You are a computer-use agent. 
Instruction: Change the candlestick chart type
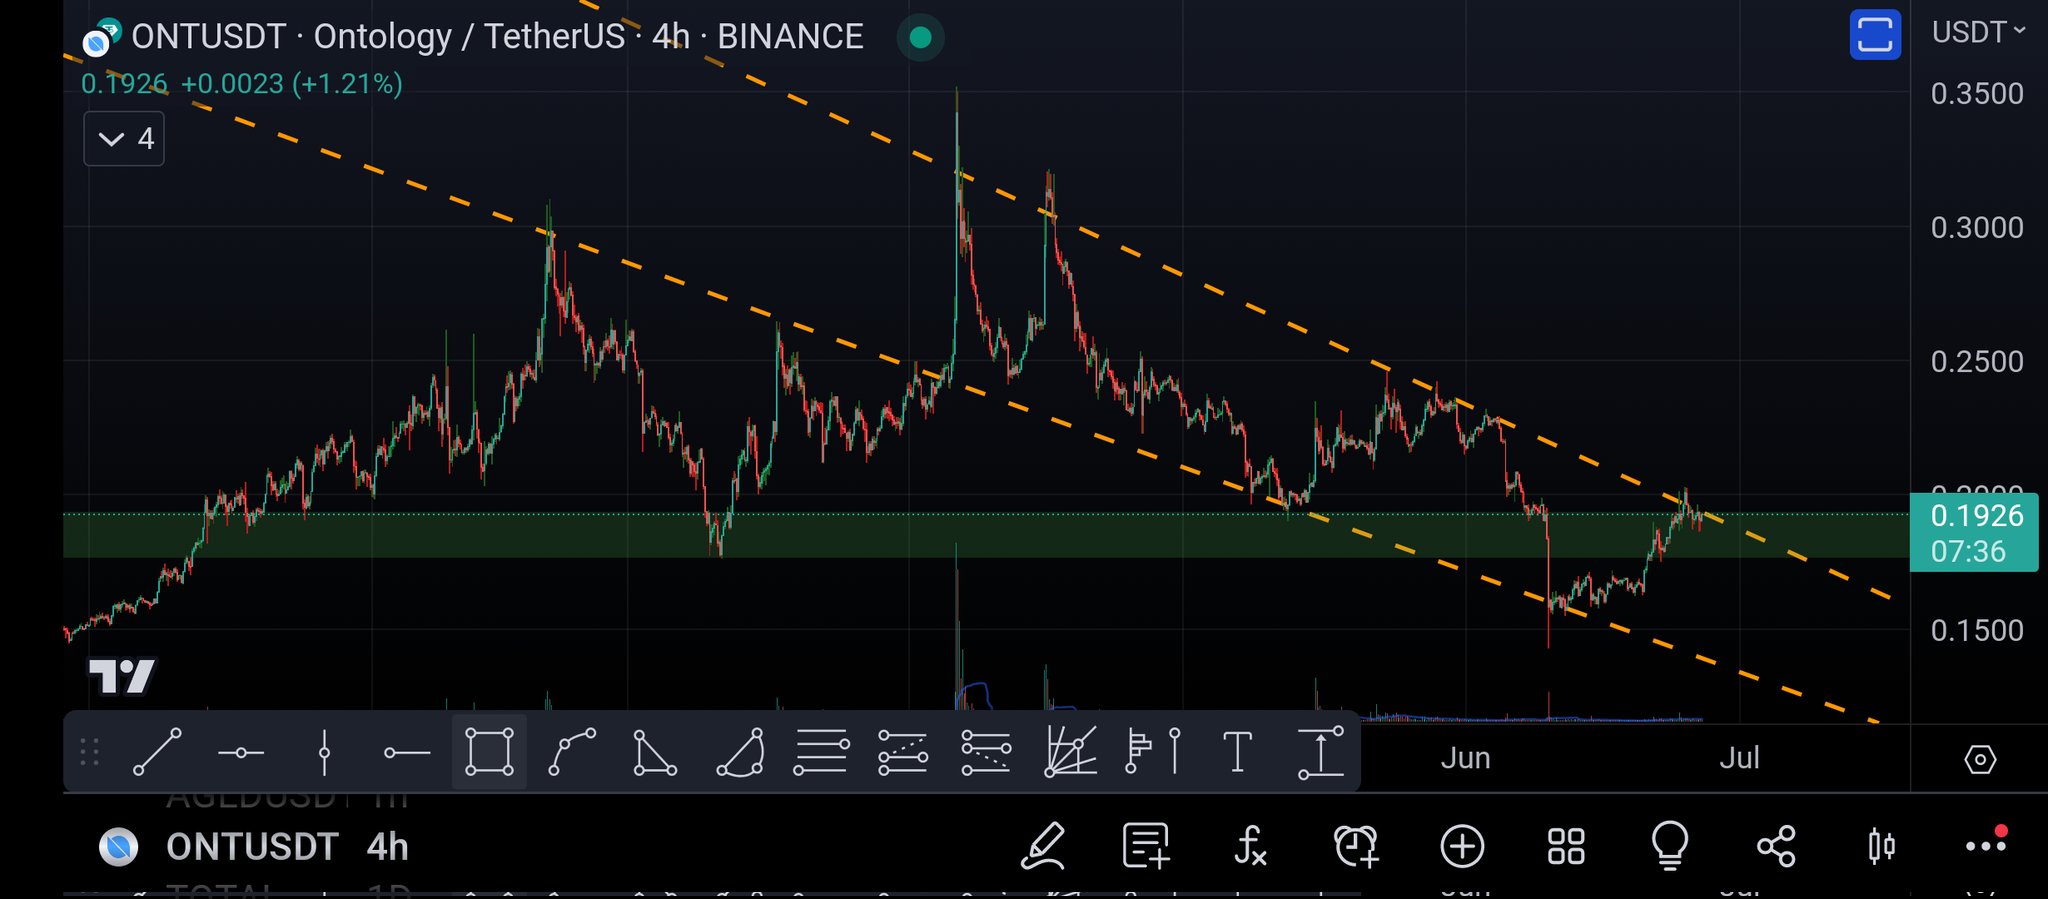[1881, 847]
